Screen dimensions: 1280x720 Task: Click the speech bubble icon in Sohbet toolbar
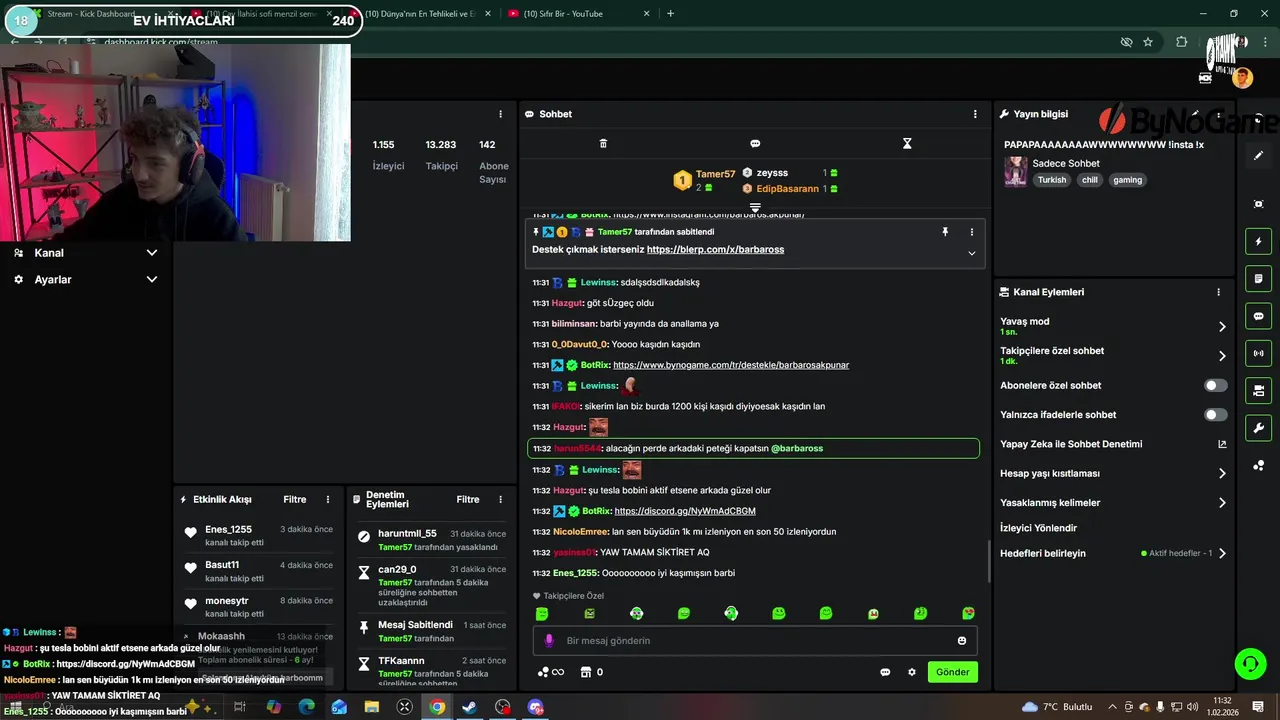(x=755, y=144)
